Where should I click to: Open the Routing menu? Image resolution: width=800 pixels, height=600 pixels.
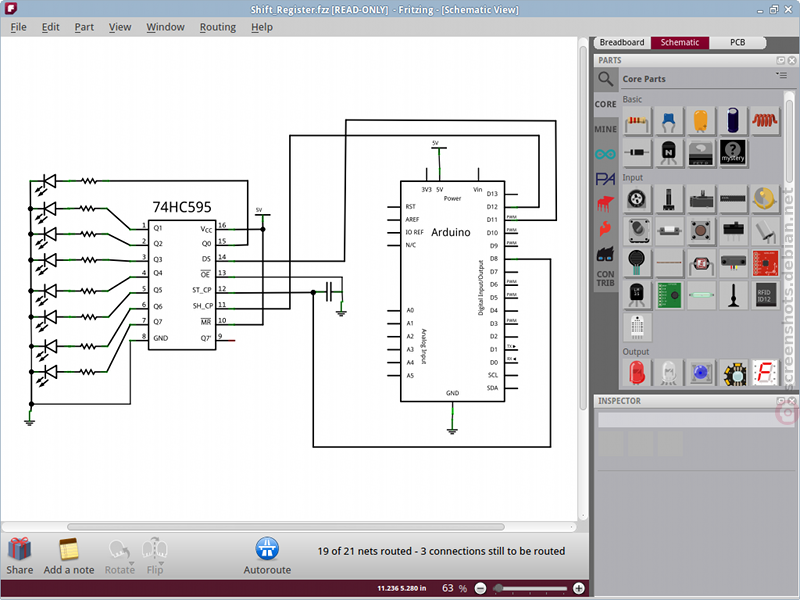(x=218, y=27)
